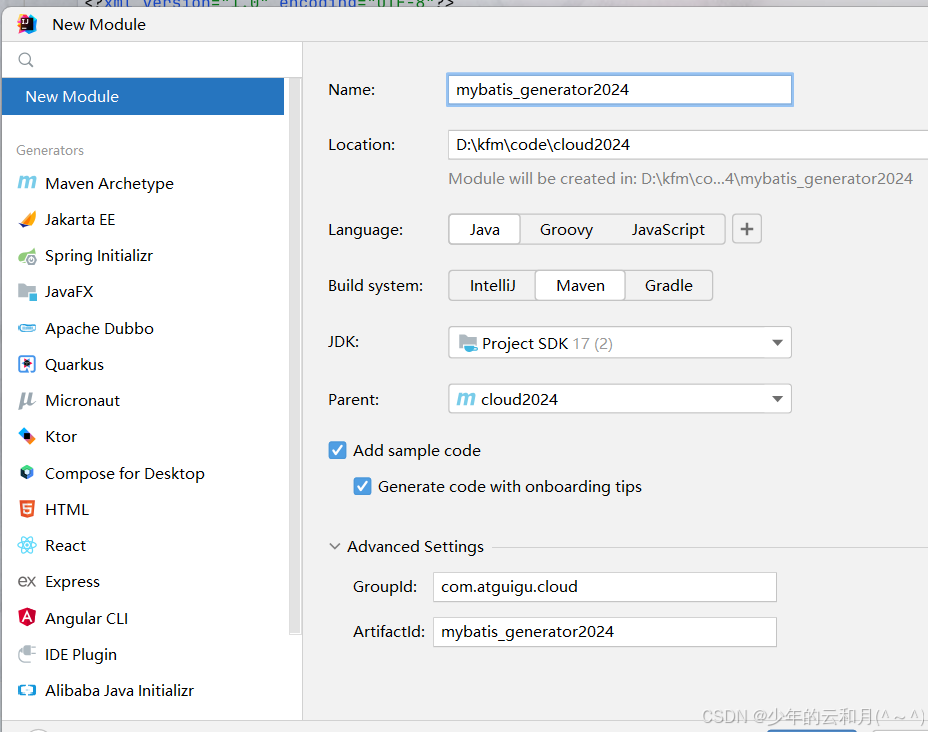Select Java as the language
Image resolution: width=928 pixels, height=732 pixels.
tap(485, 230)
